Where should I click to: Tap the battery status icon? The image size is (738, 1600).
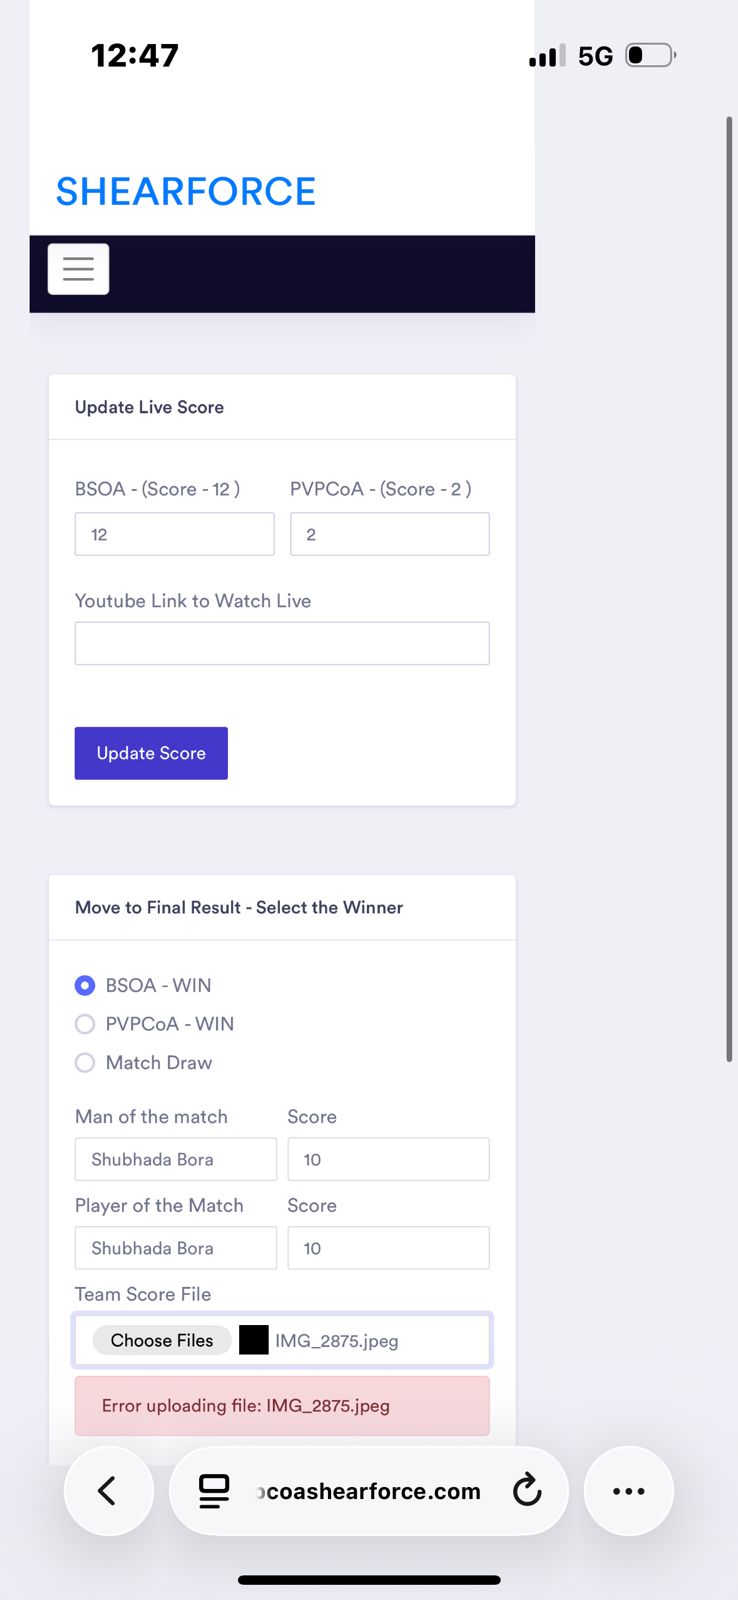click(x=650, y=55)
